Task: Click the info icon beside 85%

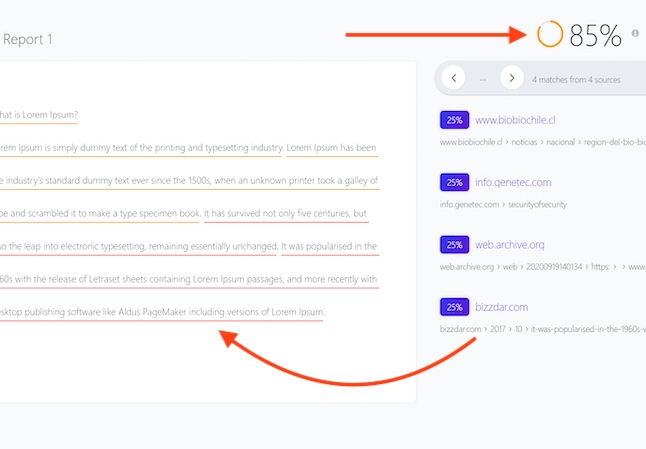Action: pos(635,33)
